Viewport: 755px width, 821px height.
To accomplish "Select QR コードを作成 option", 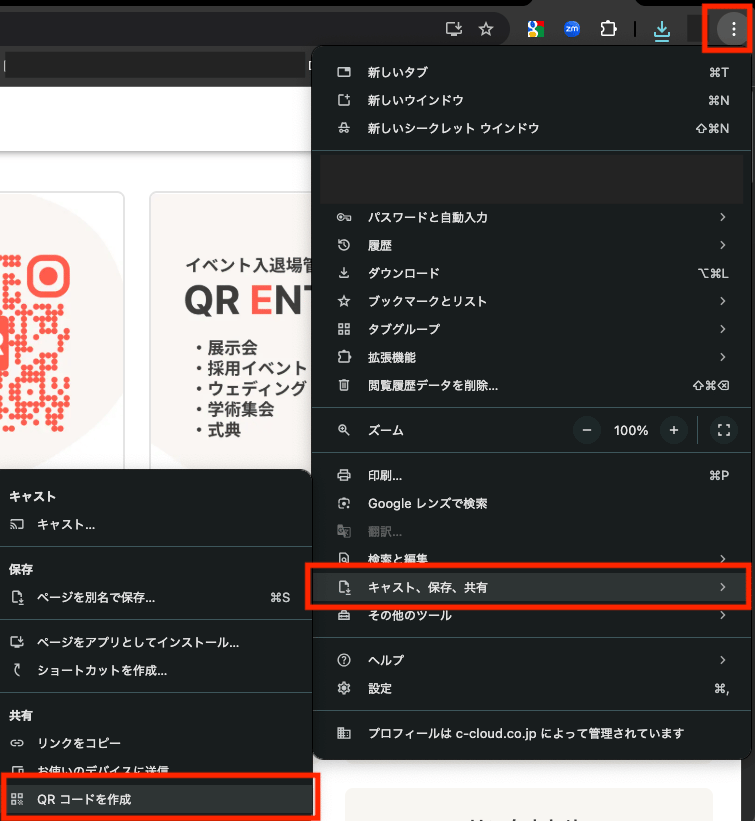I will pos(156,799).
